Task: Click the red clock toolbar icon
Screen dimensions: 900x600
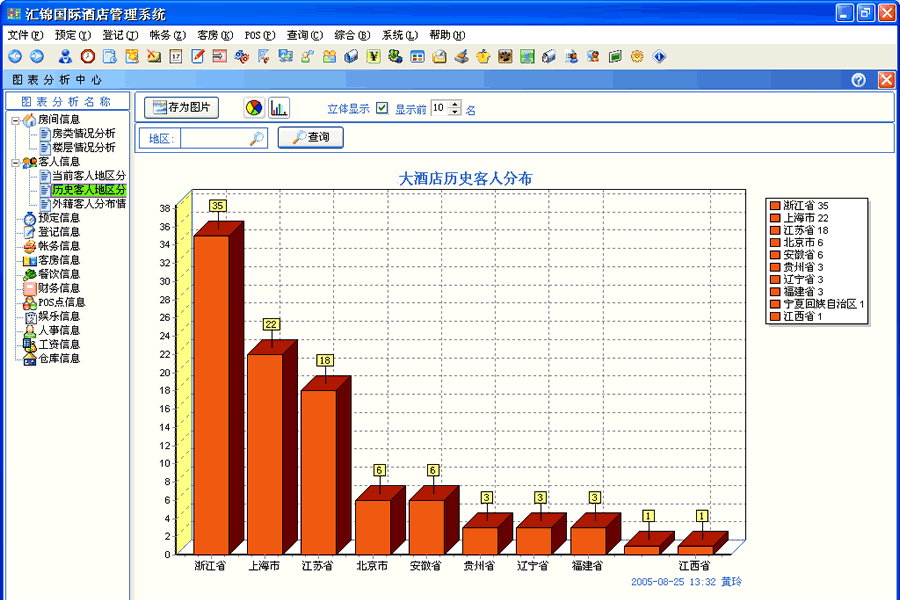Action: (x=88, y=56)
